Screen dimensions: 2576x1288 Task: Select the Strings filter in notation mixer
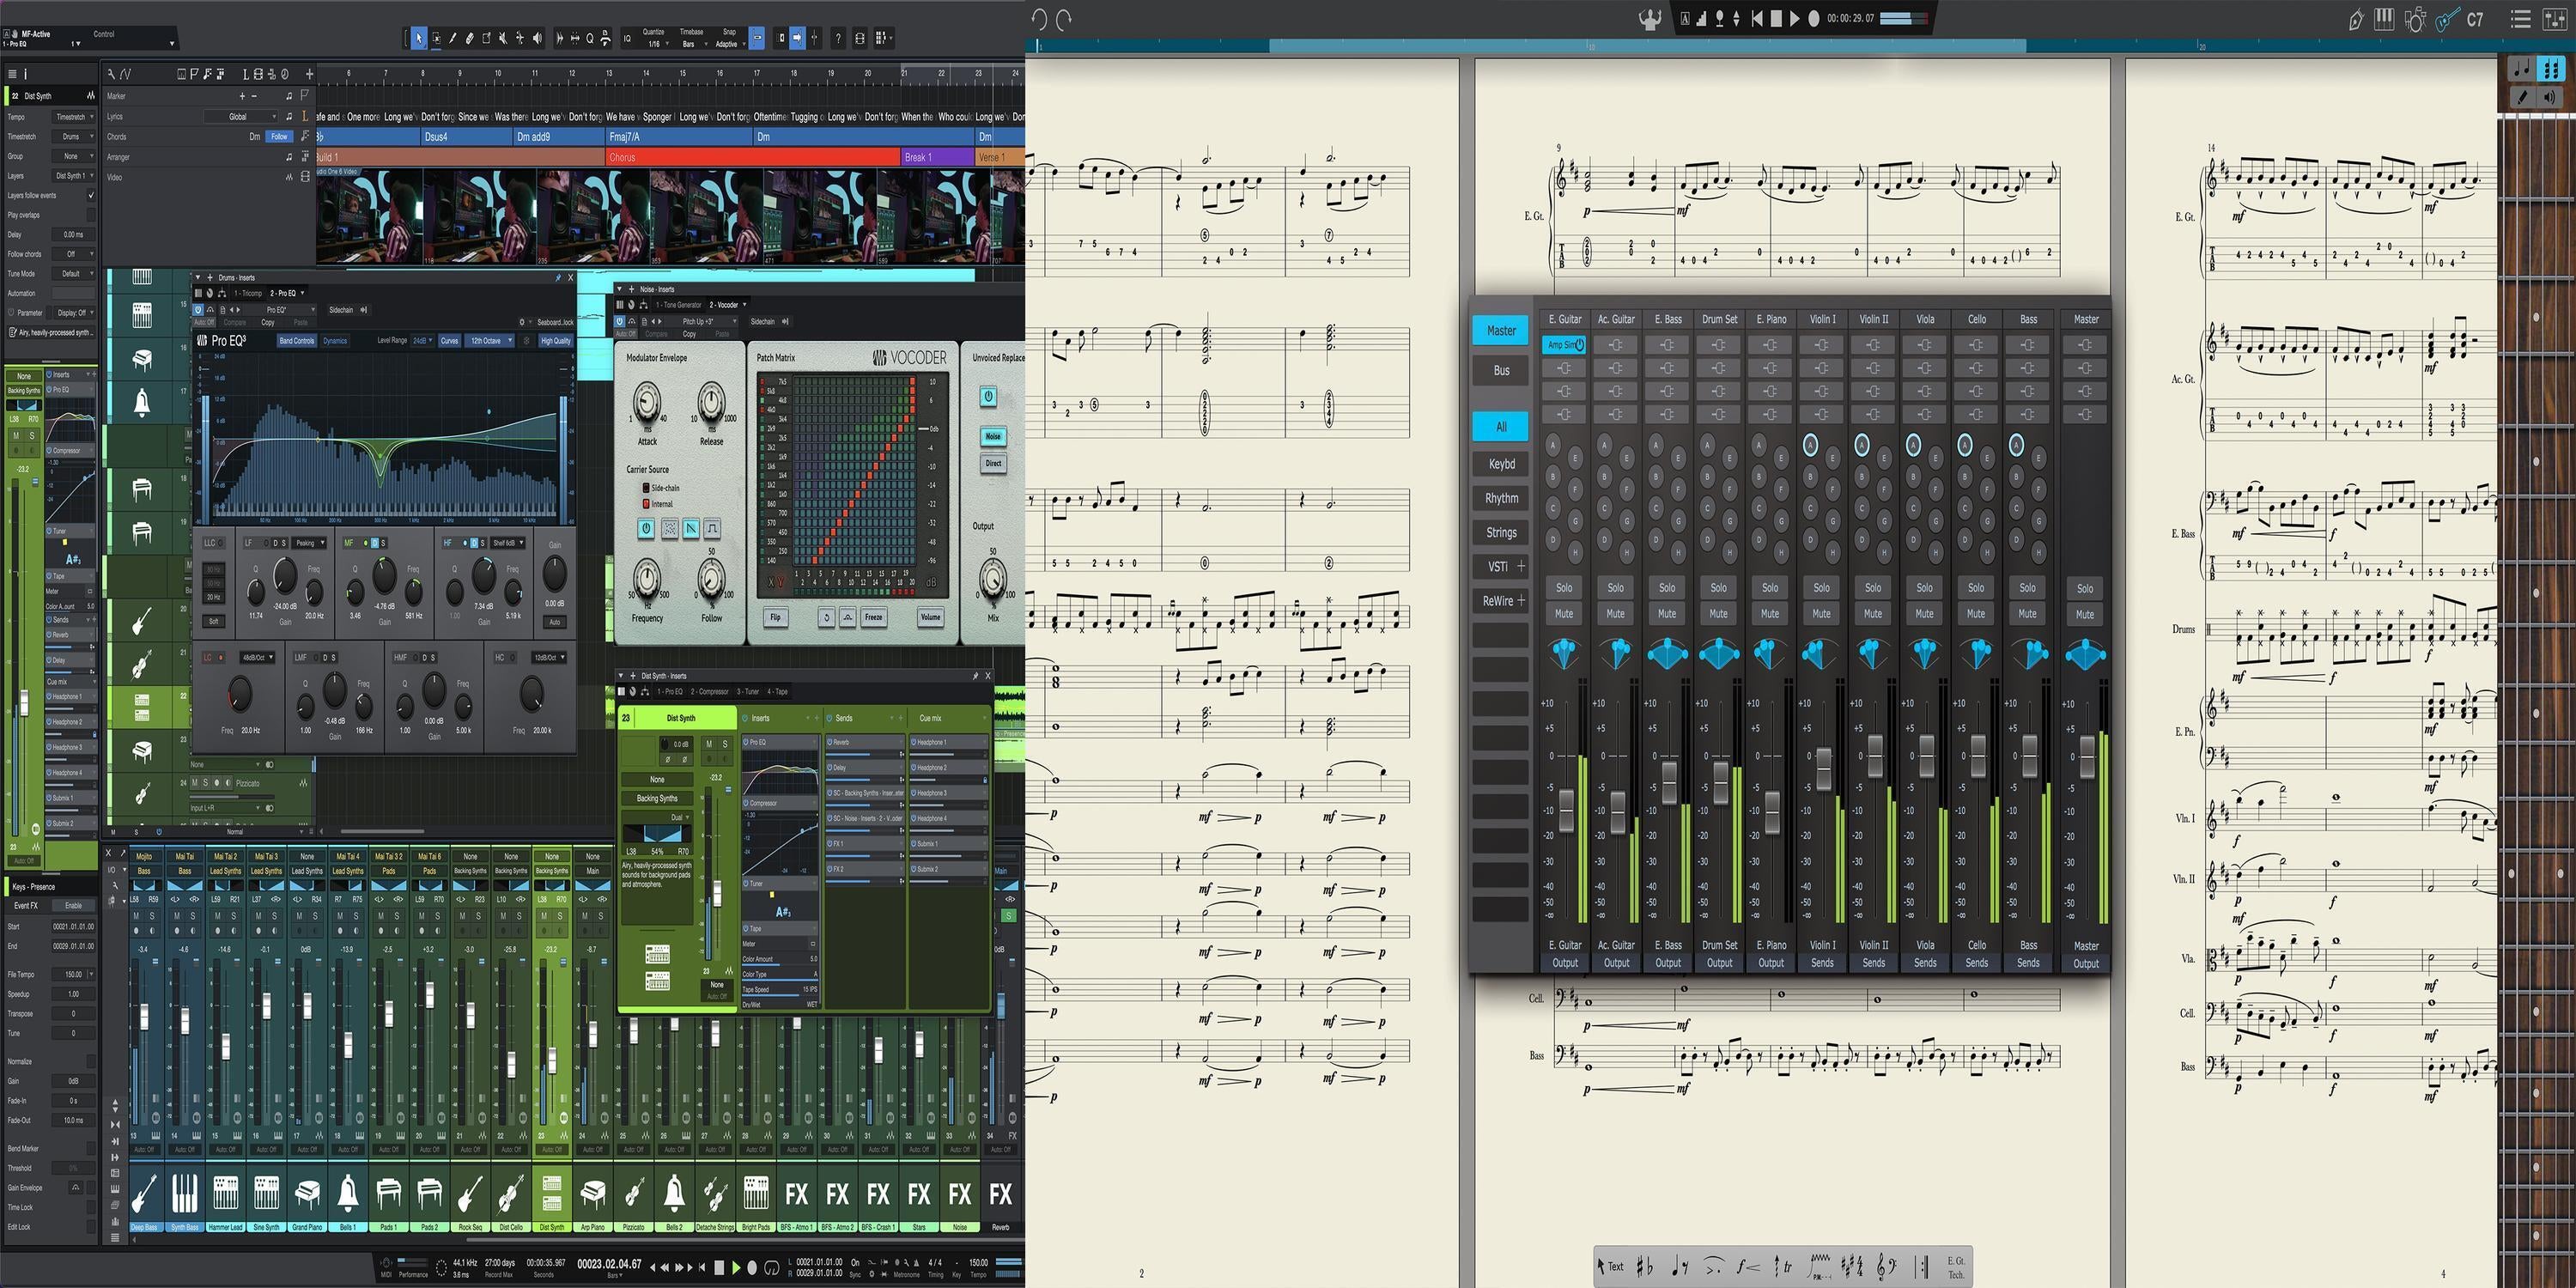[x=1501, y=532]
